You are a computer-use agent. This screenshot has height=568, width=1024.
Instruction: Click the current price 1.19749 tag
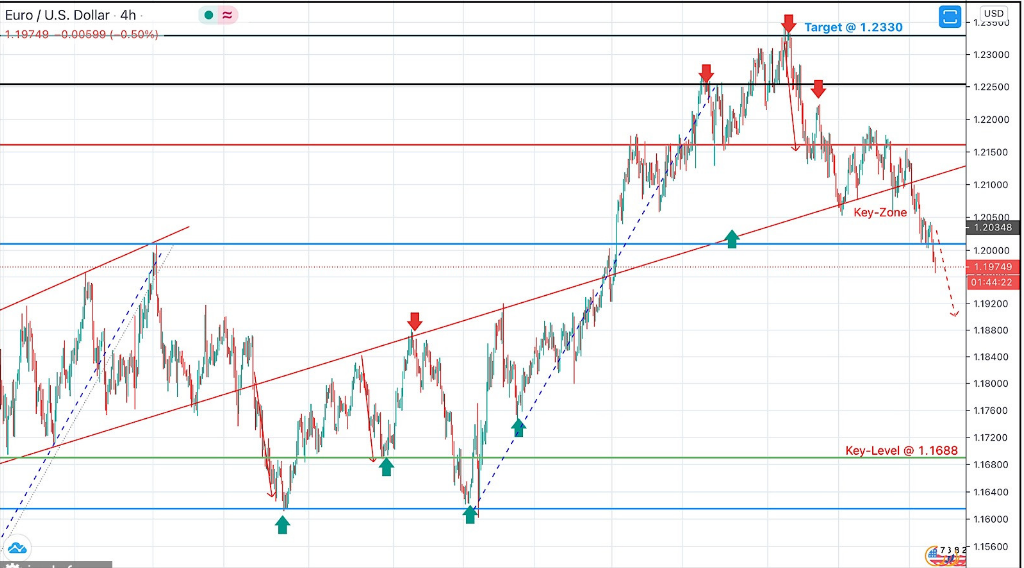[991, 267]
